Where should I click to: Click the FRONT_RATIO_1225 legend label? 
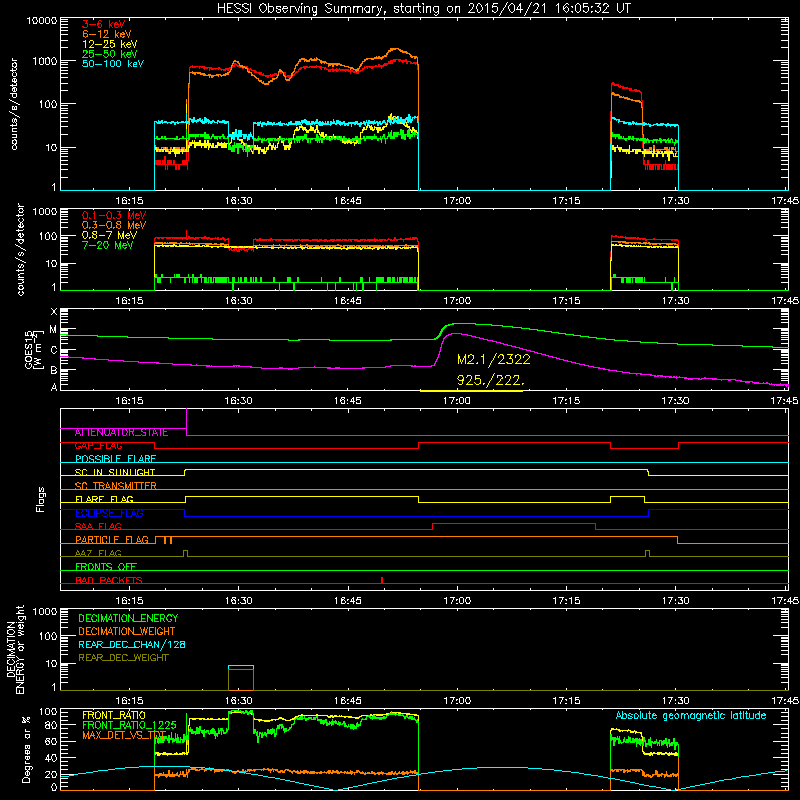129,725
